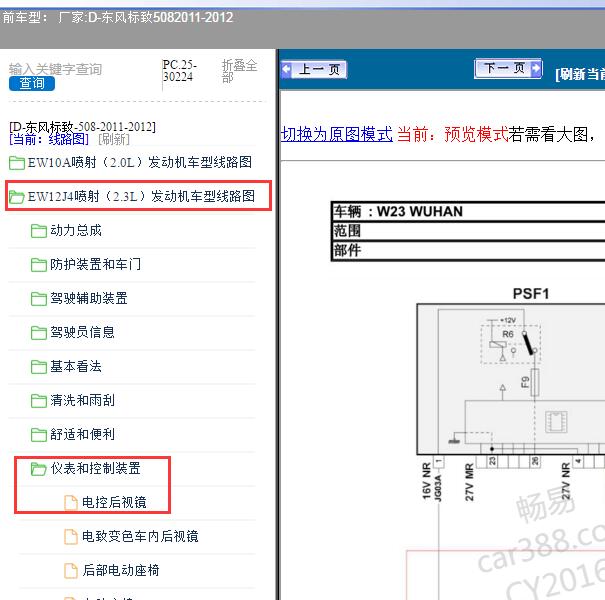This screenshot has height=600, width=605.
Task: Click document icon next to 电致变色车内后视镜
Action: coord(71,536)
